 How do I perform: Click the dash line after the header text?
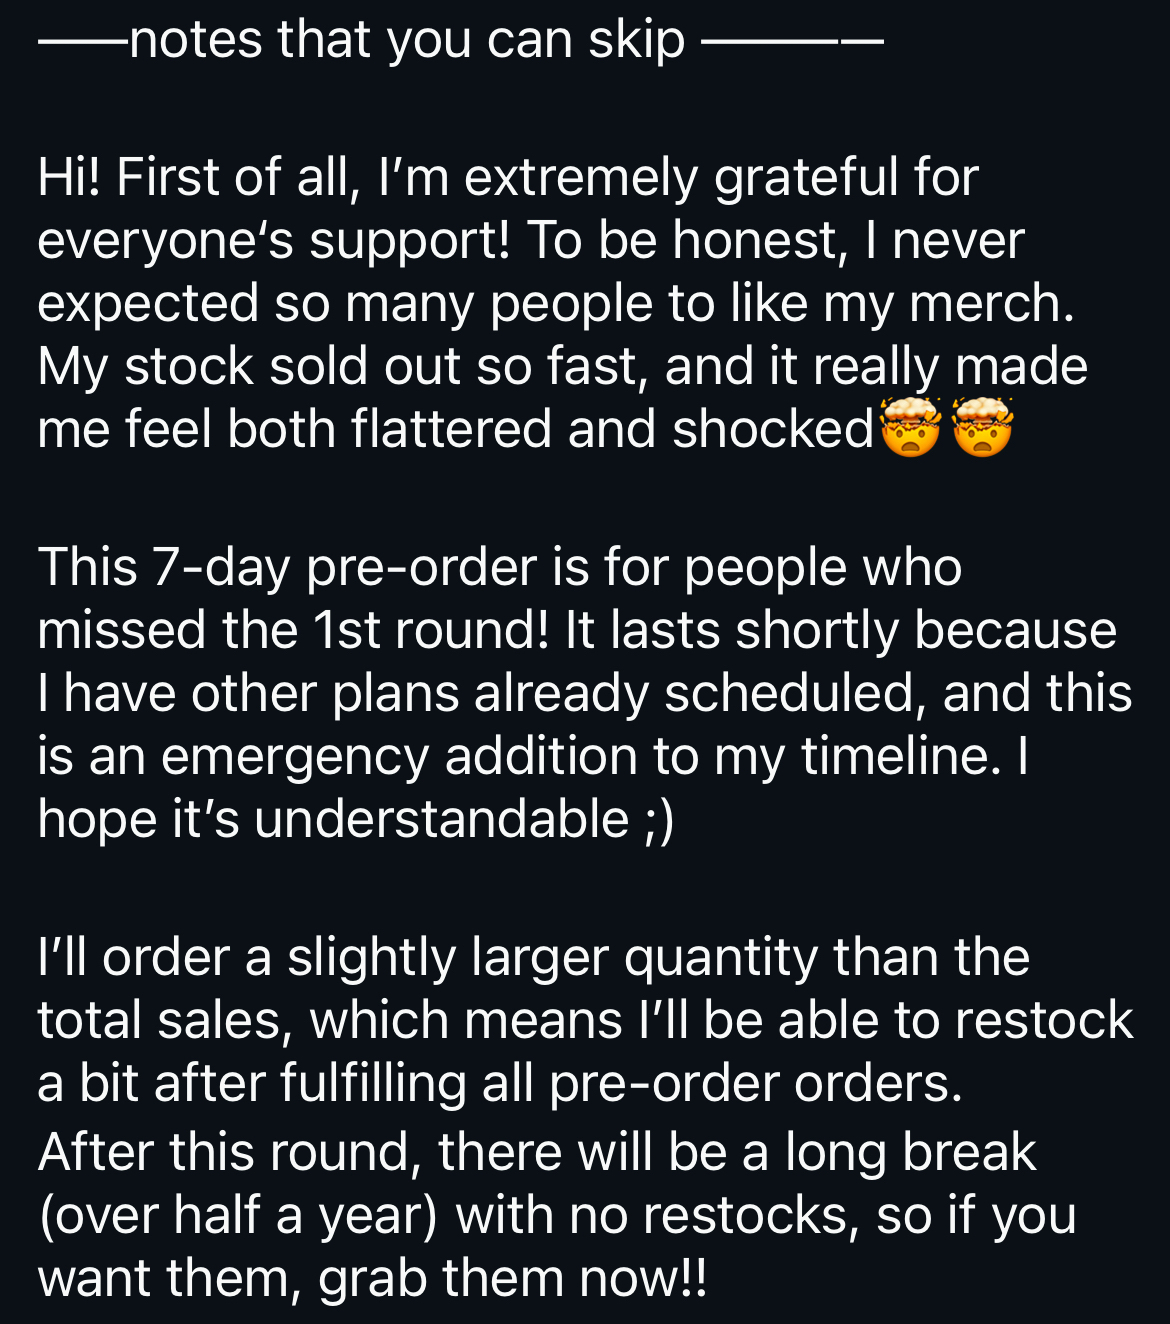point(792,42)
